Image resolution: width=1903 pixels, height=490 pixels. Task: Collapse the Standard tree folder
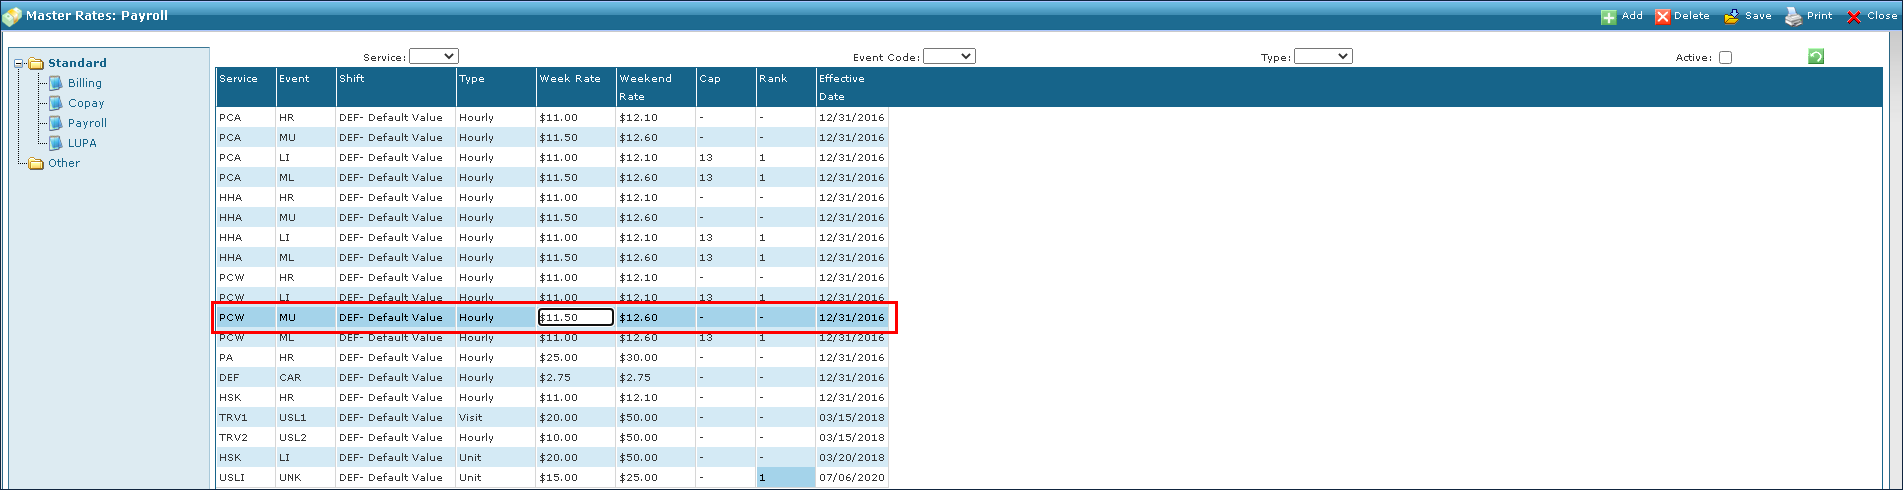19,63
